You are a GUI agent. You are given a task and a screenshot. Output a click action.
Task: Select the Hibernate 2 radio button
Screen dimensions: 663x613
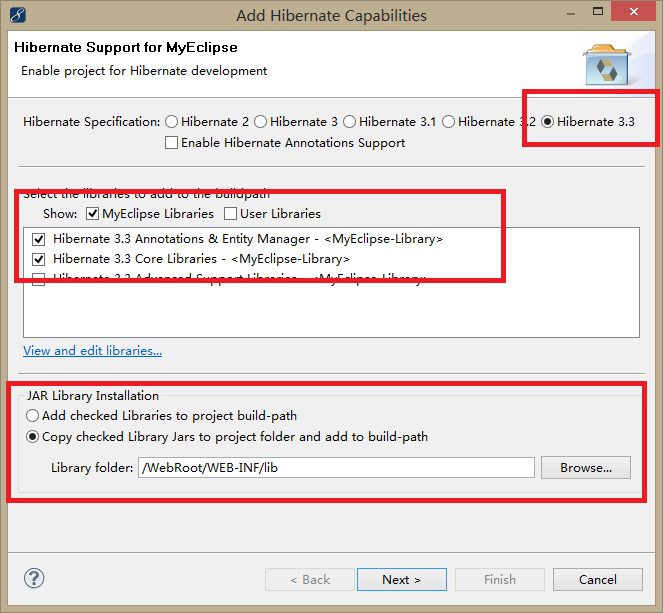pos(172,122)
